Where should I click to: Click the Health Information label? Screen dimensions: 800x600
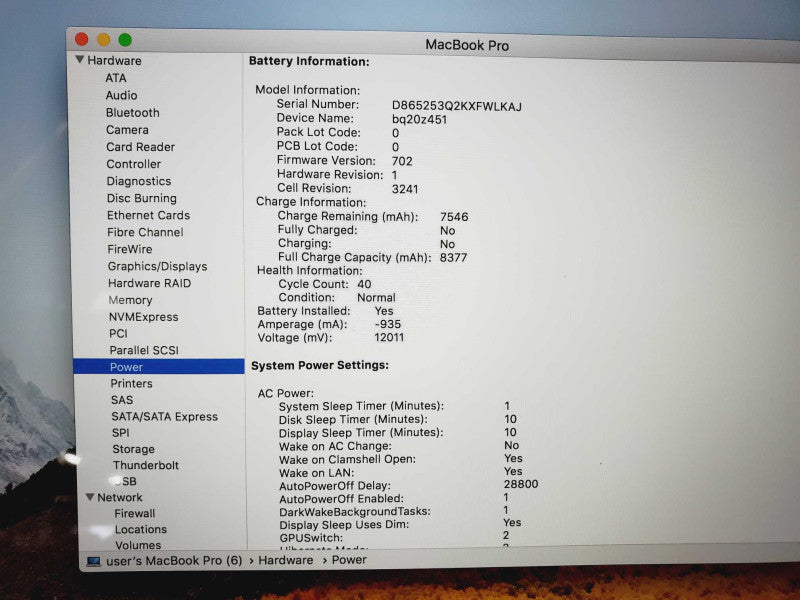[310, 270]
